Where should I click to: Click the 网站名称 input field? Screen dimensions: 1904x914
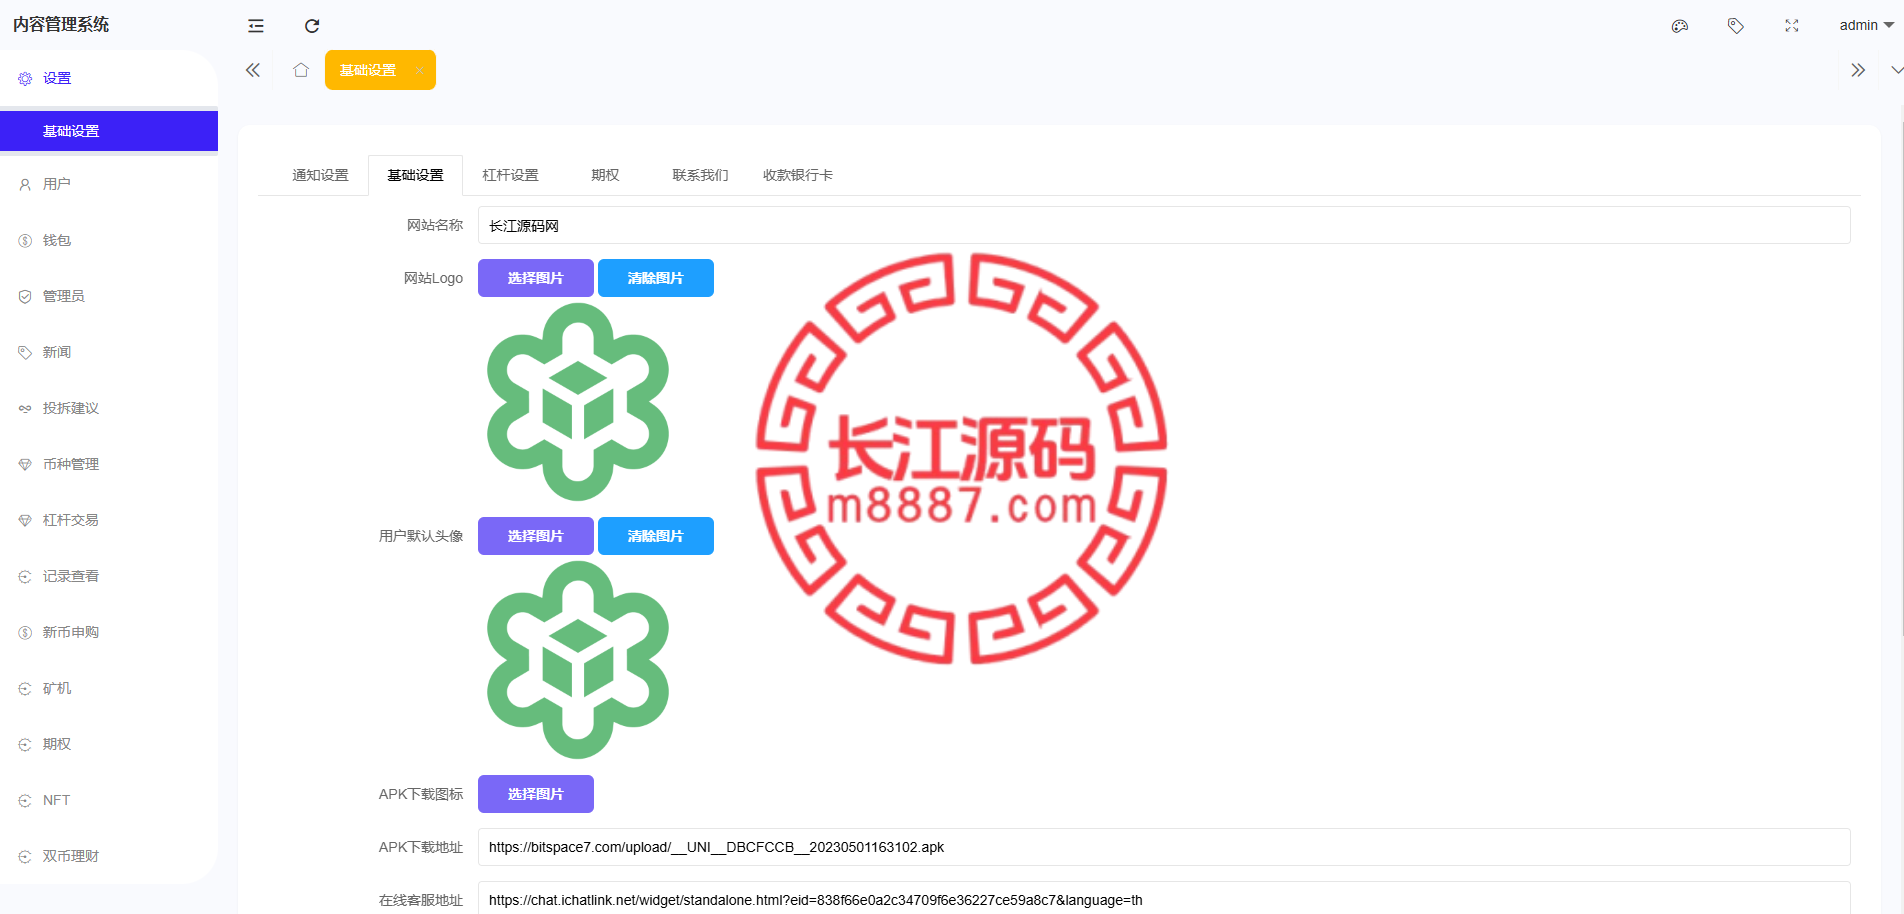pyautogui.click(x=1164, y=225)
